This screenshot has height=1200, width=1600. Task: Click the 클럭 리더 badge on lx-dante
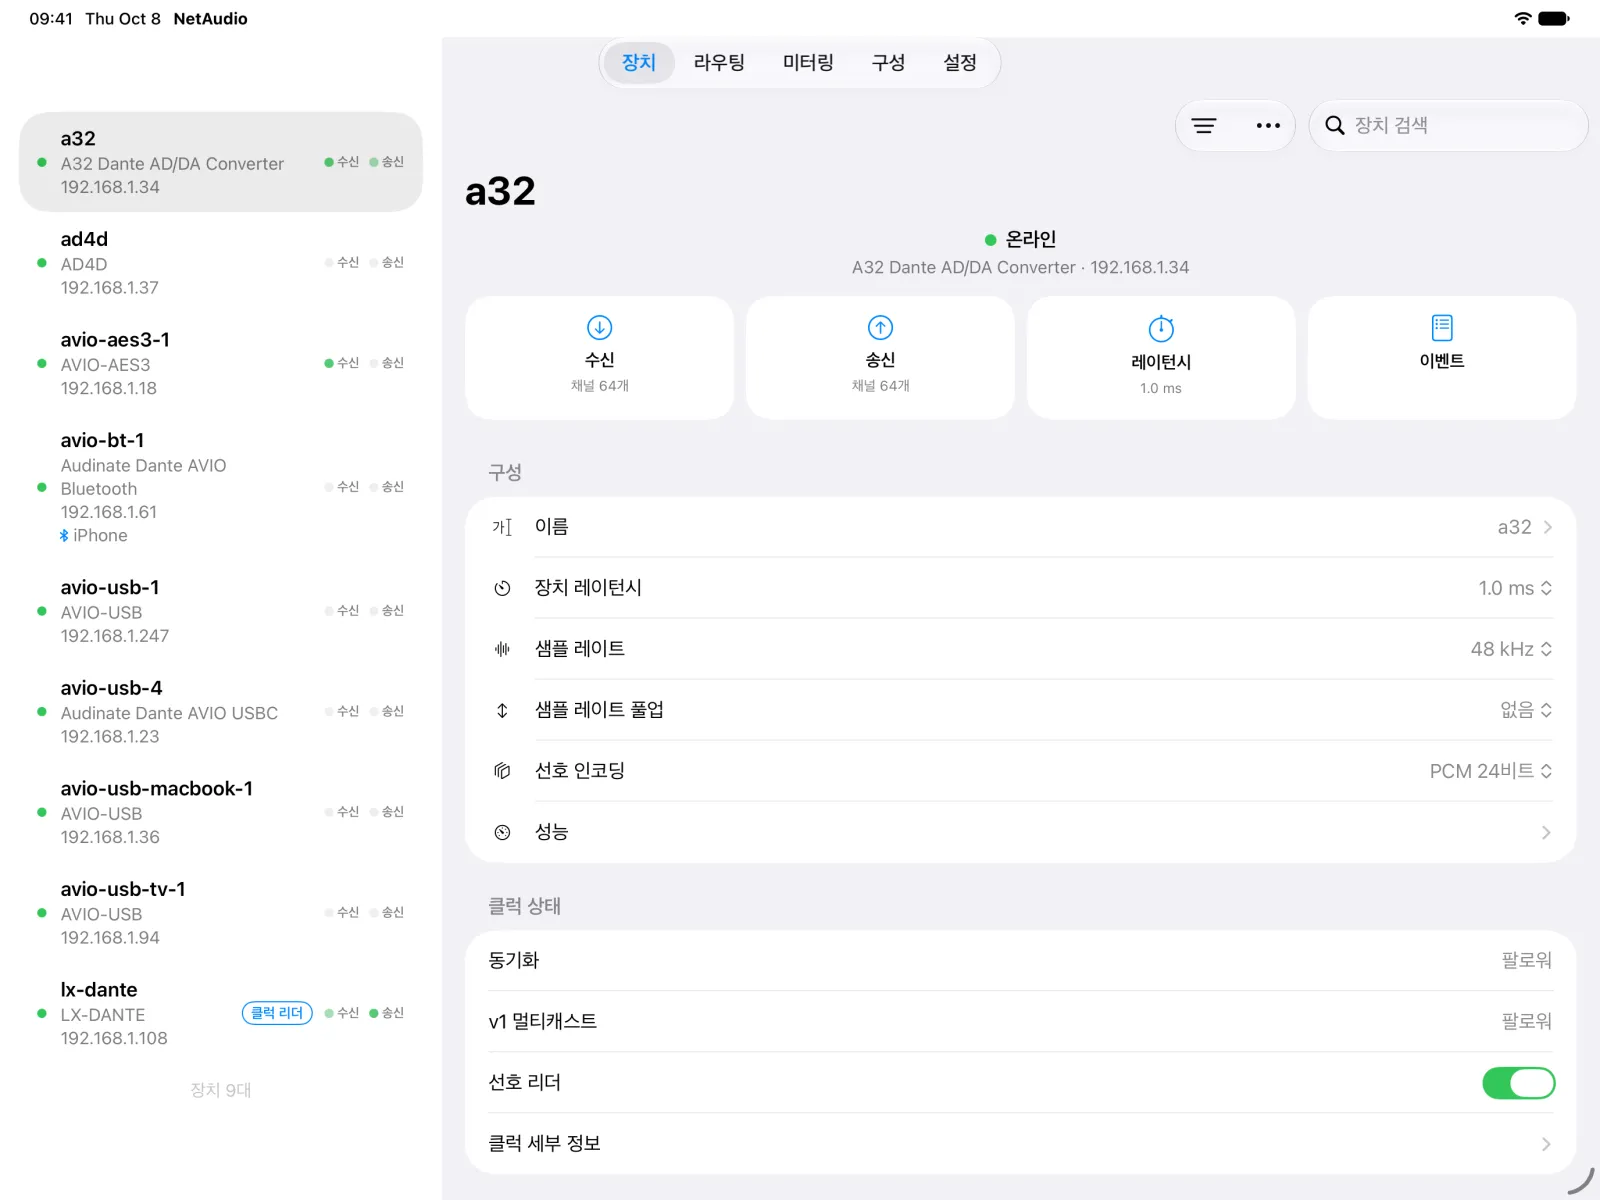coord(277,1013)
